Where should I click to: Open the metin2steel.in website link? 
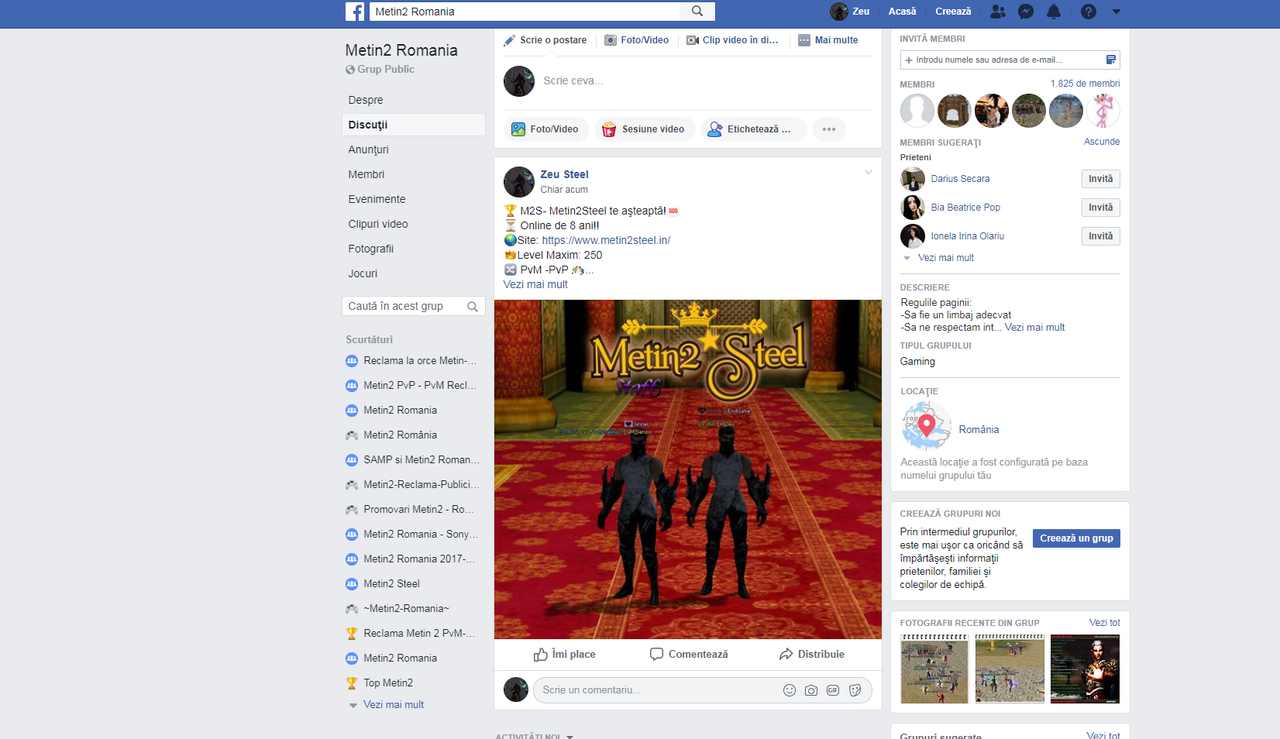coord(606,240)
